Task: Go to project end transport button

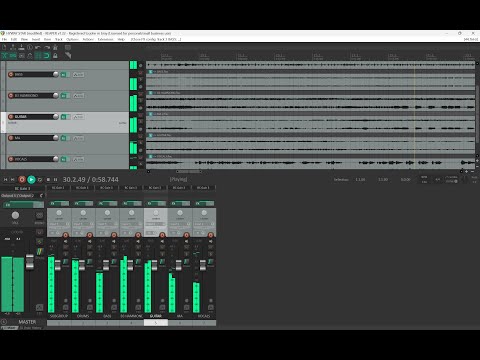Action: click(13, 180)
